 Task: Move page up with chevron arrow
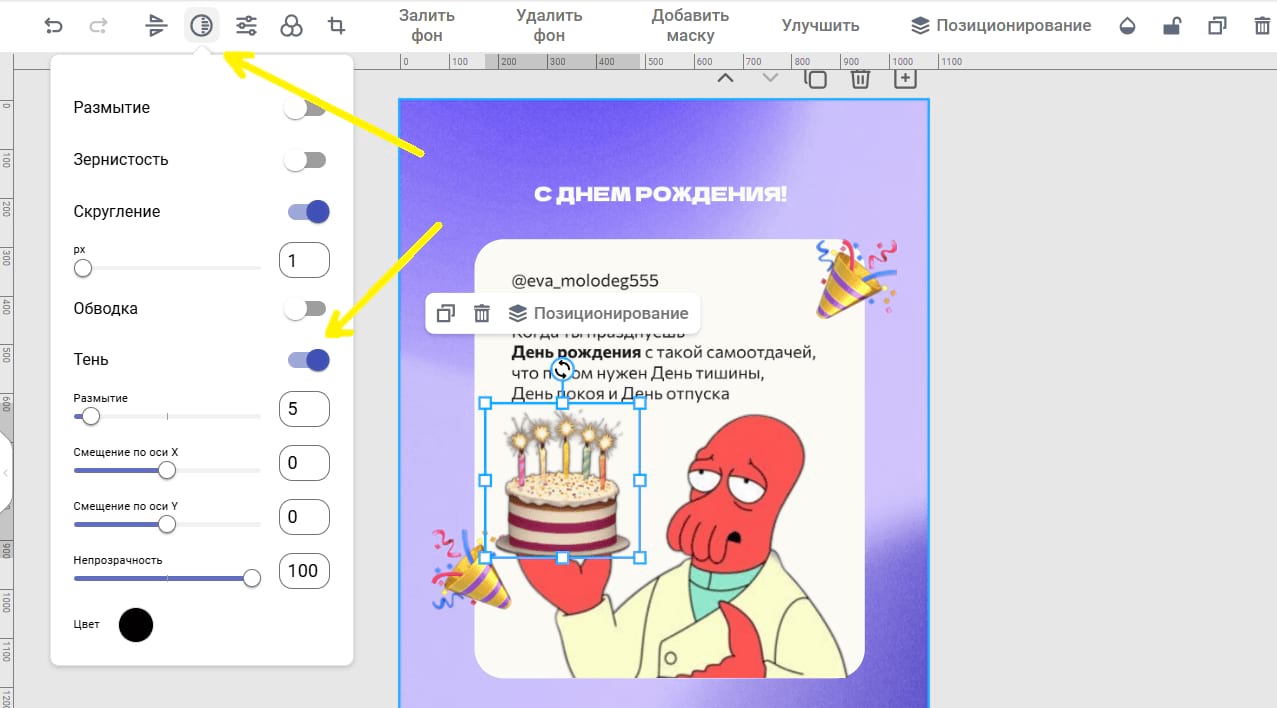[726, 77]
